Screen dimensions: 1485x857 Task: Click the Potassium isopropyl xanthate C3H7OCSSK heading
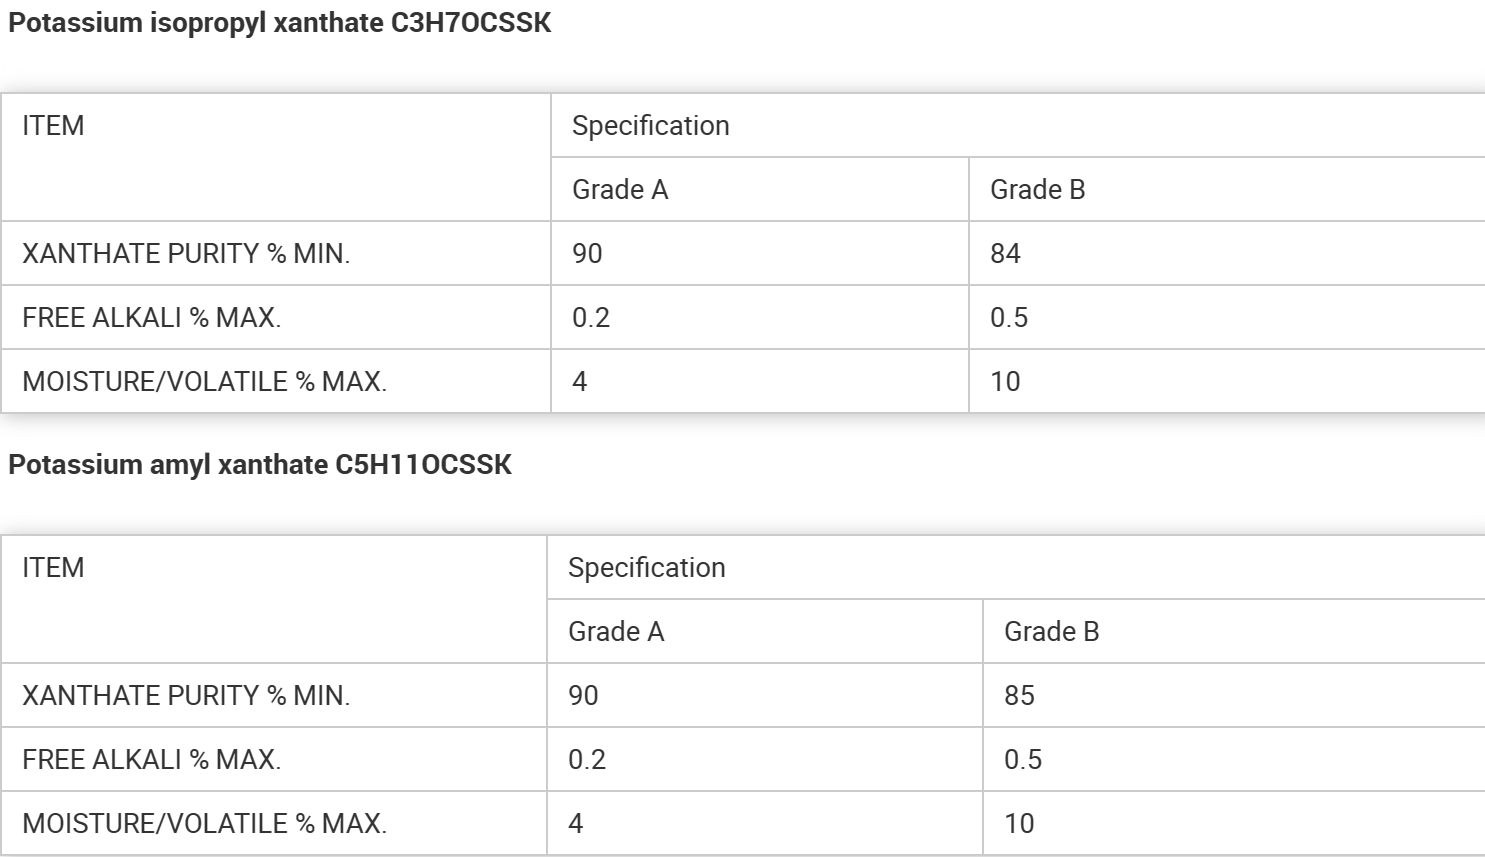pyautogui.click(x=279, y=23)
